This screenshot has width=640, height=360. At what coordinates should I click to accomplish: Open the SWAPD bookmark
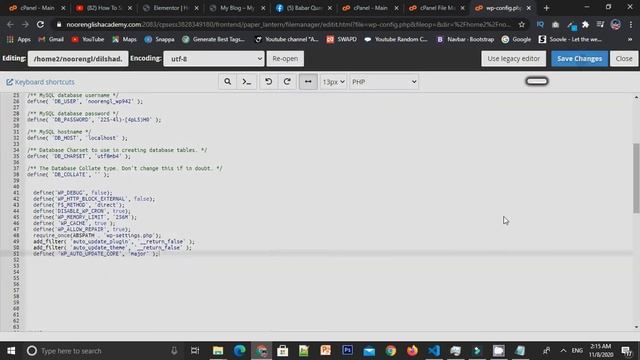(342, 39)
